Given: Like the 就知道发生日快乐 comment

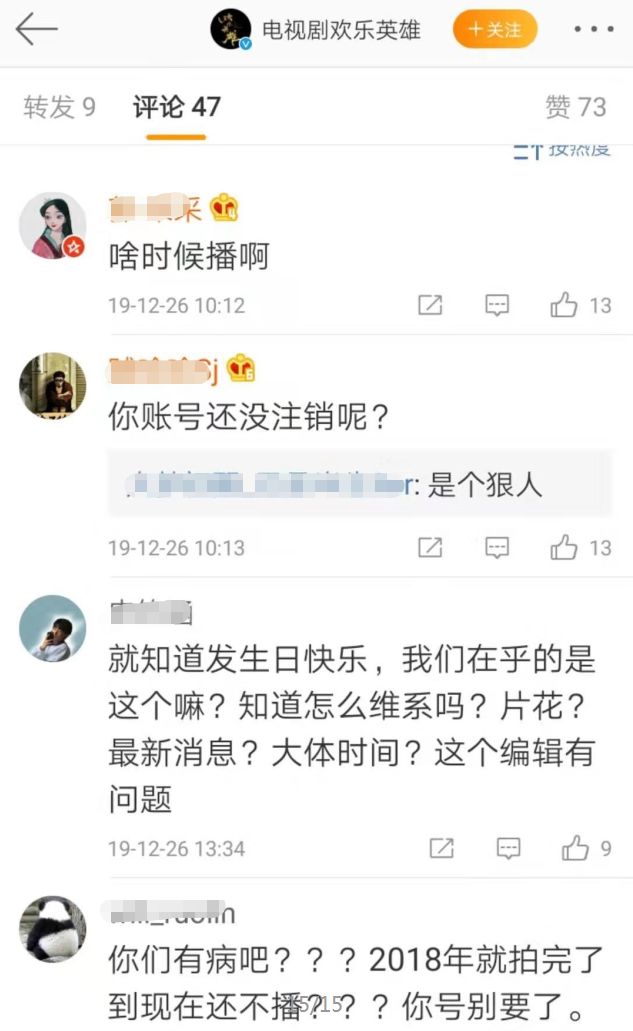Looking at the screenshot, I should 576,849.
